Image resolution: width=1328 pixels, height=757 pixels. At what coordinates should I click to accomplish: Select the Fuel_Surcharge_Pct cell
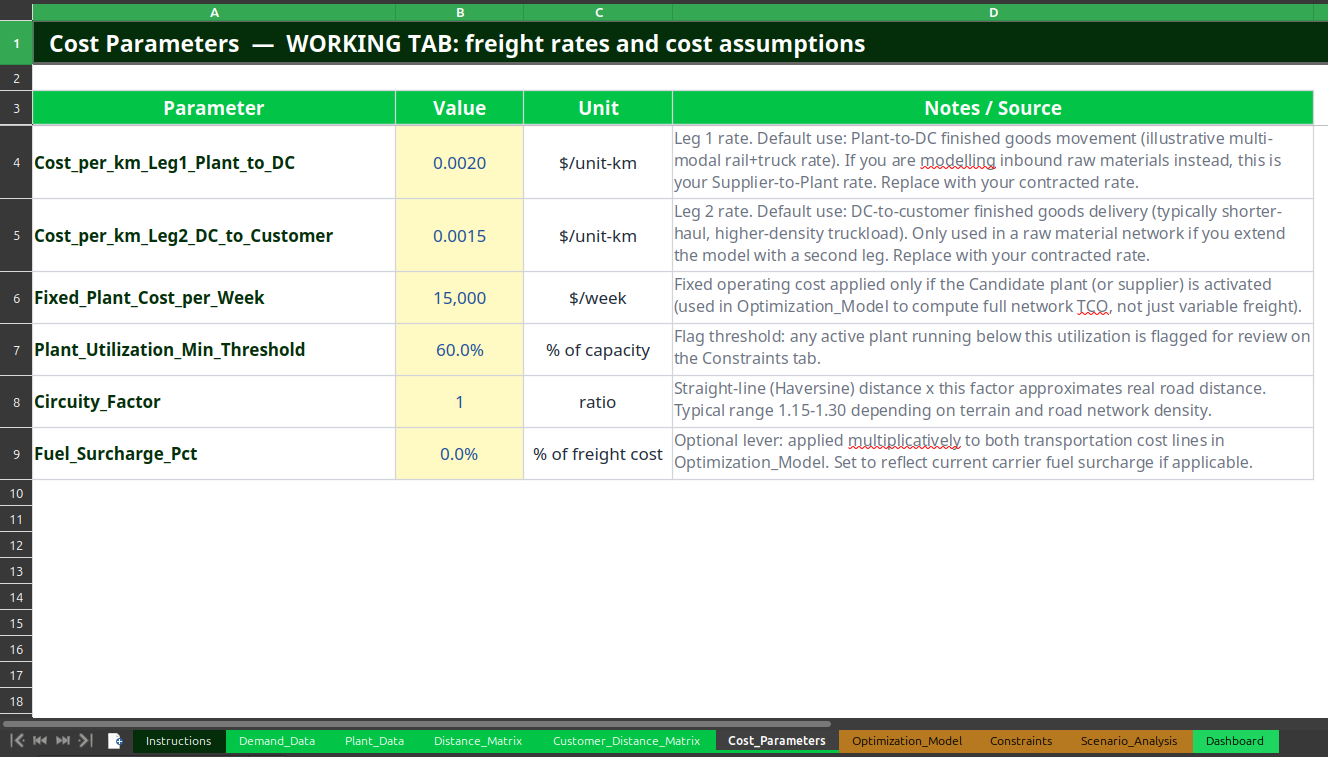[214, 454]
